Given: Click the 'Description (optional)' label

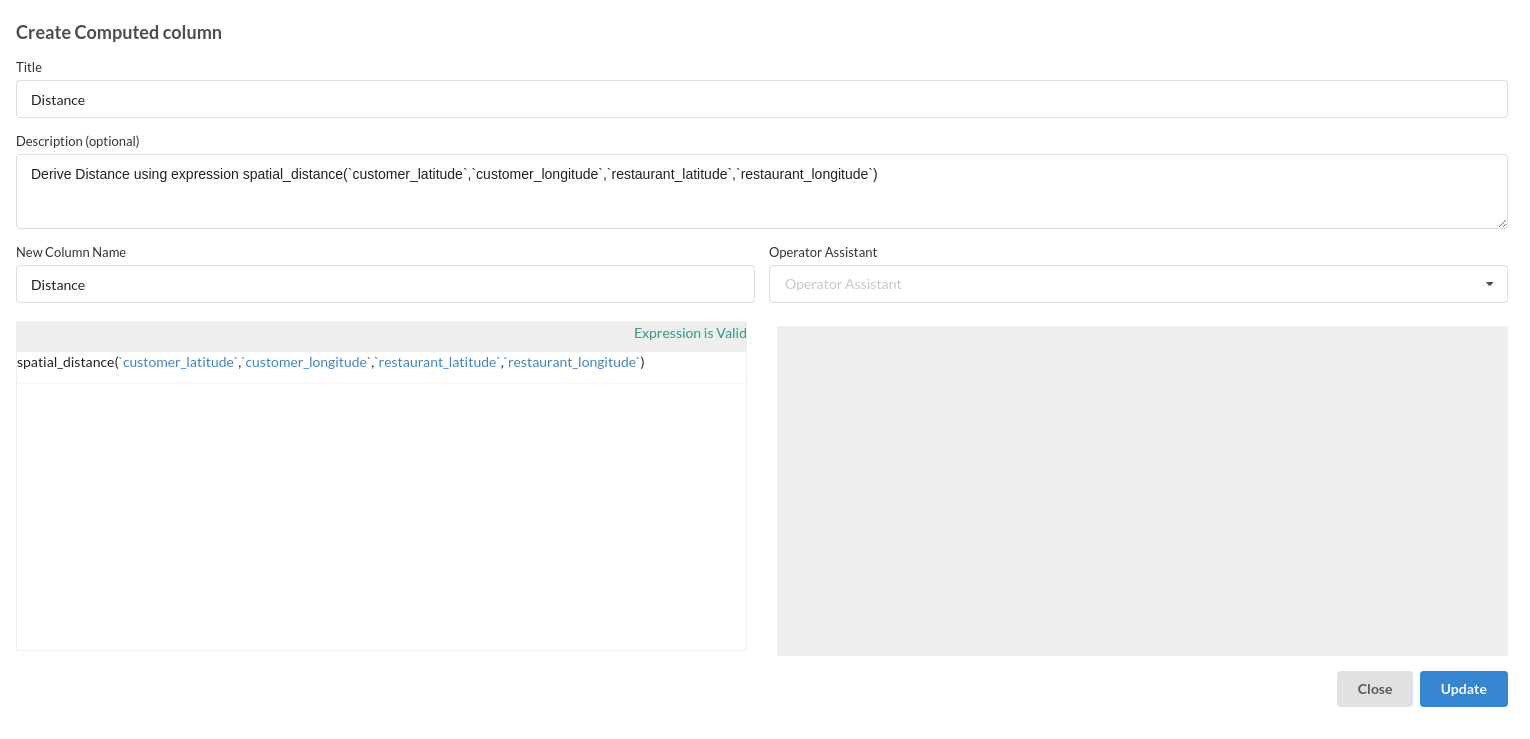Looking at the screenshot, I should pyautogui.click(x=78, y=141).
